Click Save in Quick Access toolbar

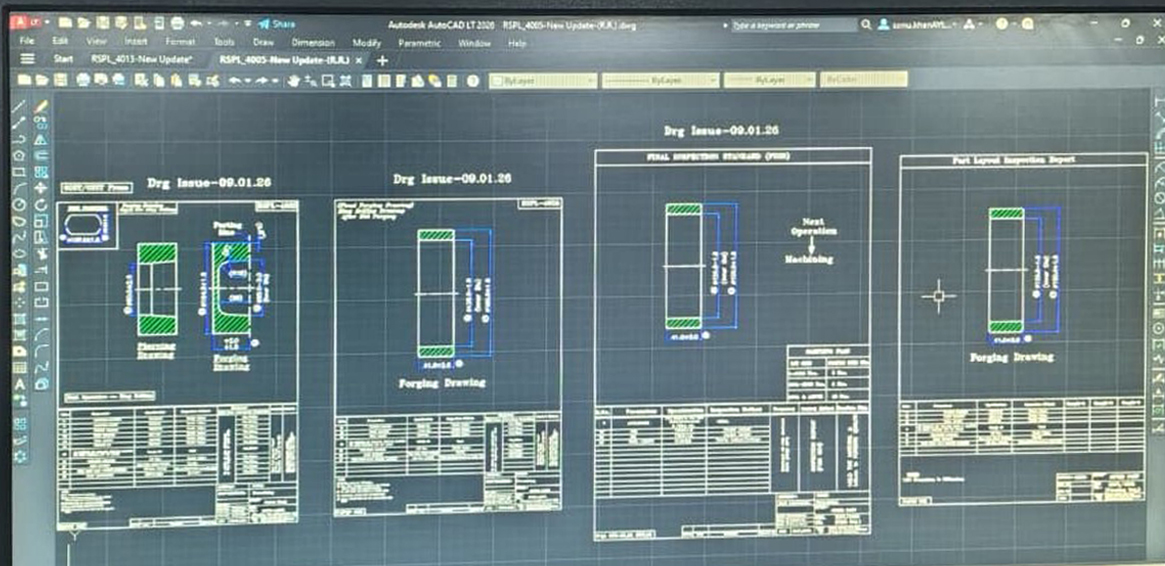coord(103,24)
